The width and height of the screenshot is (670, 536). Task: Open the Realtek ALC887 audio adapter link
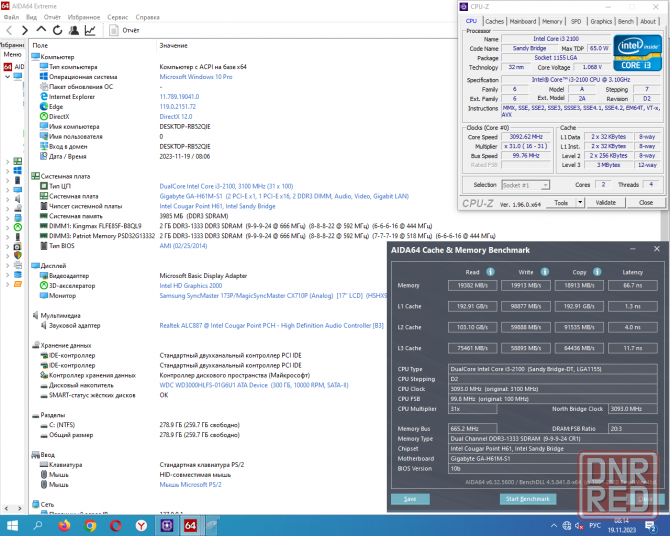click(271, 325)
